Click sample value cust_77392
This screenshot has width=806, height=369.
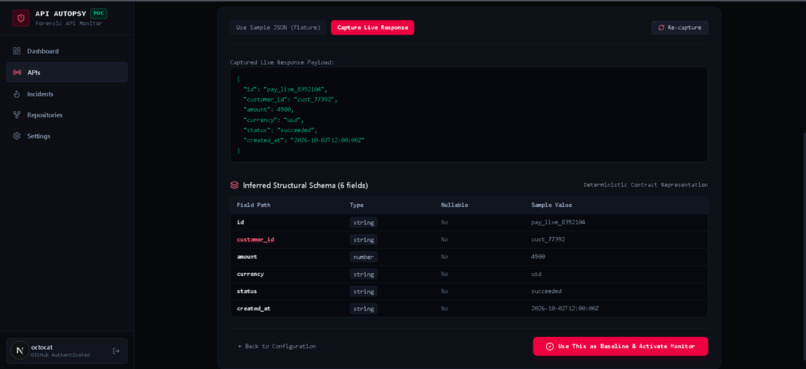pos(548,239)
